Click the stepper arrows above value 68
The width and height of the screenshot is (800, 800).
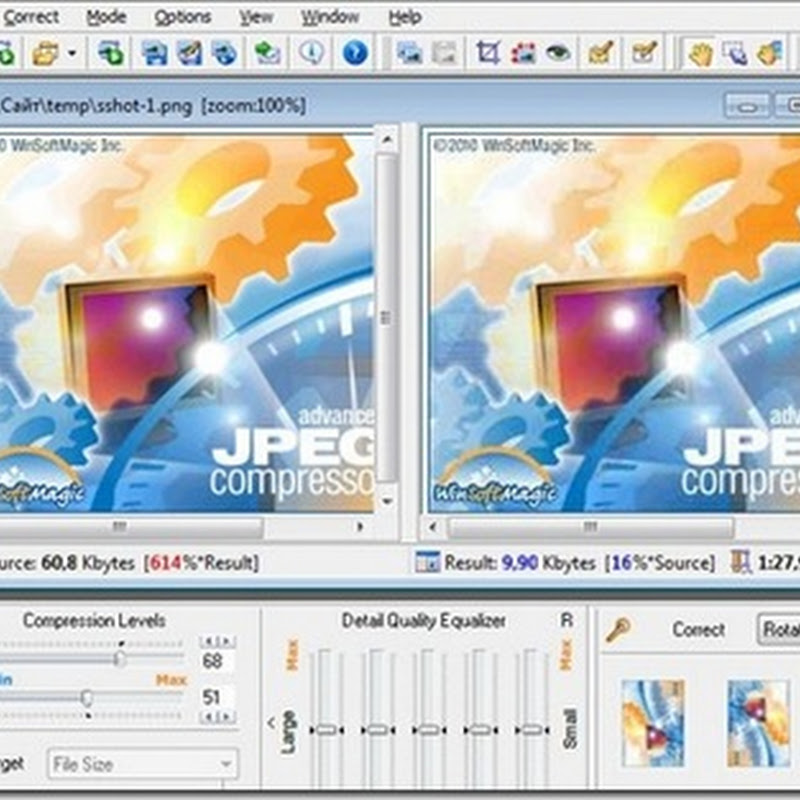pos(217,641)
